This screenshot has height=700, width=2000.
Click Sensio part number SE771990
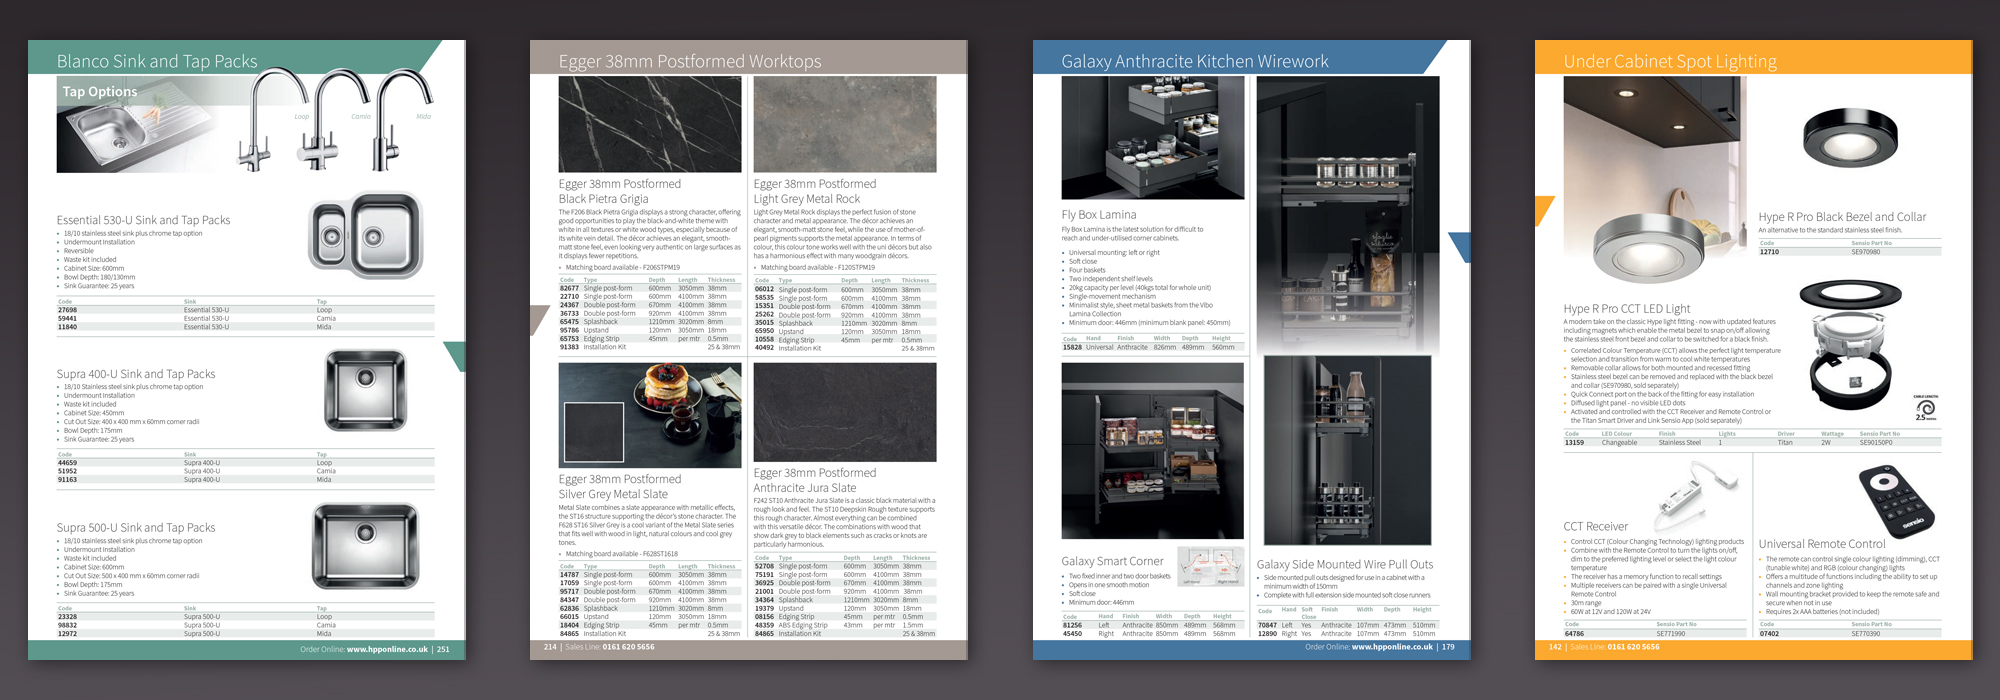pyautogui.click(x=1671, y=633)
